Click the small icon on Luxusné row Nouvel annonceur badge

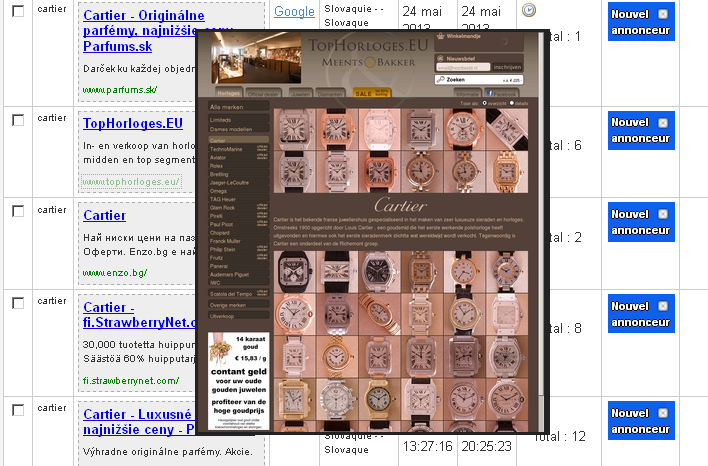pyautogui.click(x=662, y=413)
